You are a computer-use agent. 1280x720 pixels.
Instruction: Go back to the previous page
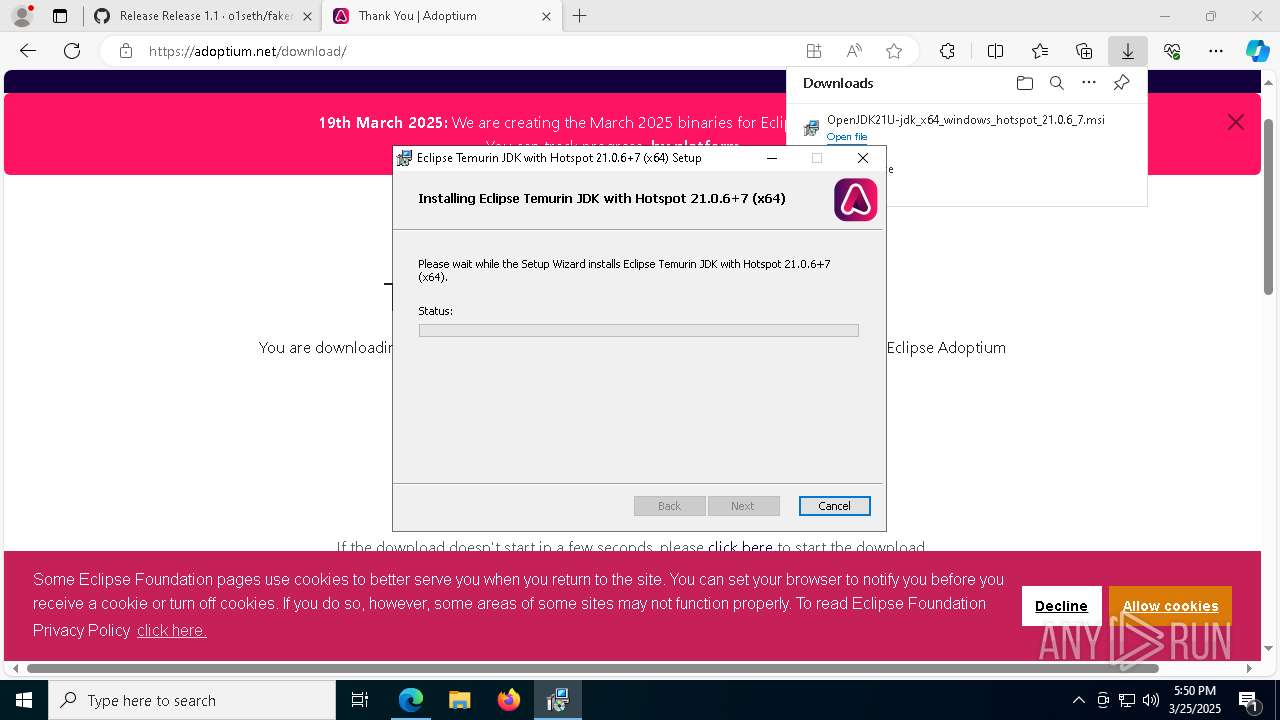28,51
